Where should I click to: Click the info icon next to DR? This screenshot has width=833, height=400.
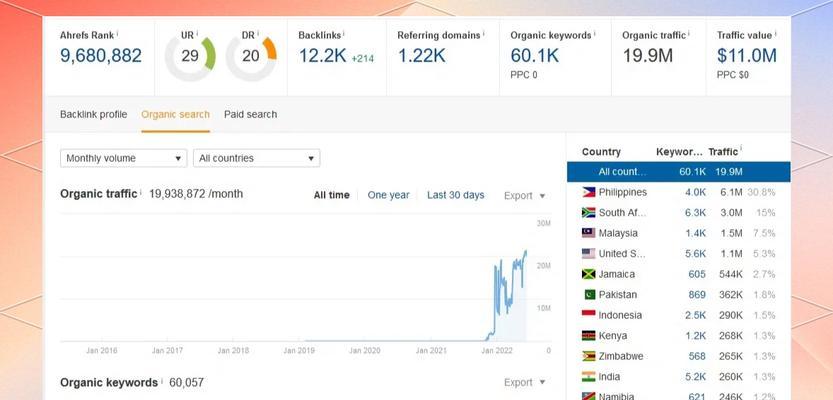tap(258, 33)
